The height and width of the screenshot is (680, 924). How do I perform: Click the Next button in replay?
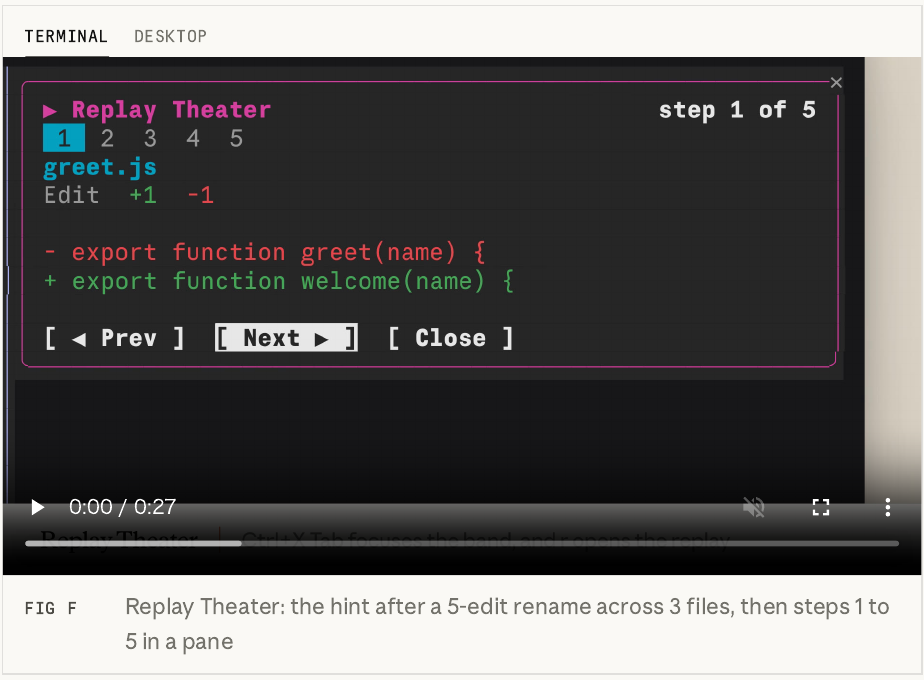click(x=286, y=338)
